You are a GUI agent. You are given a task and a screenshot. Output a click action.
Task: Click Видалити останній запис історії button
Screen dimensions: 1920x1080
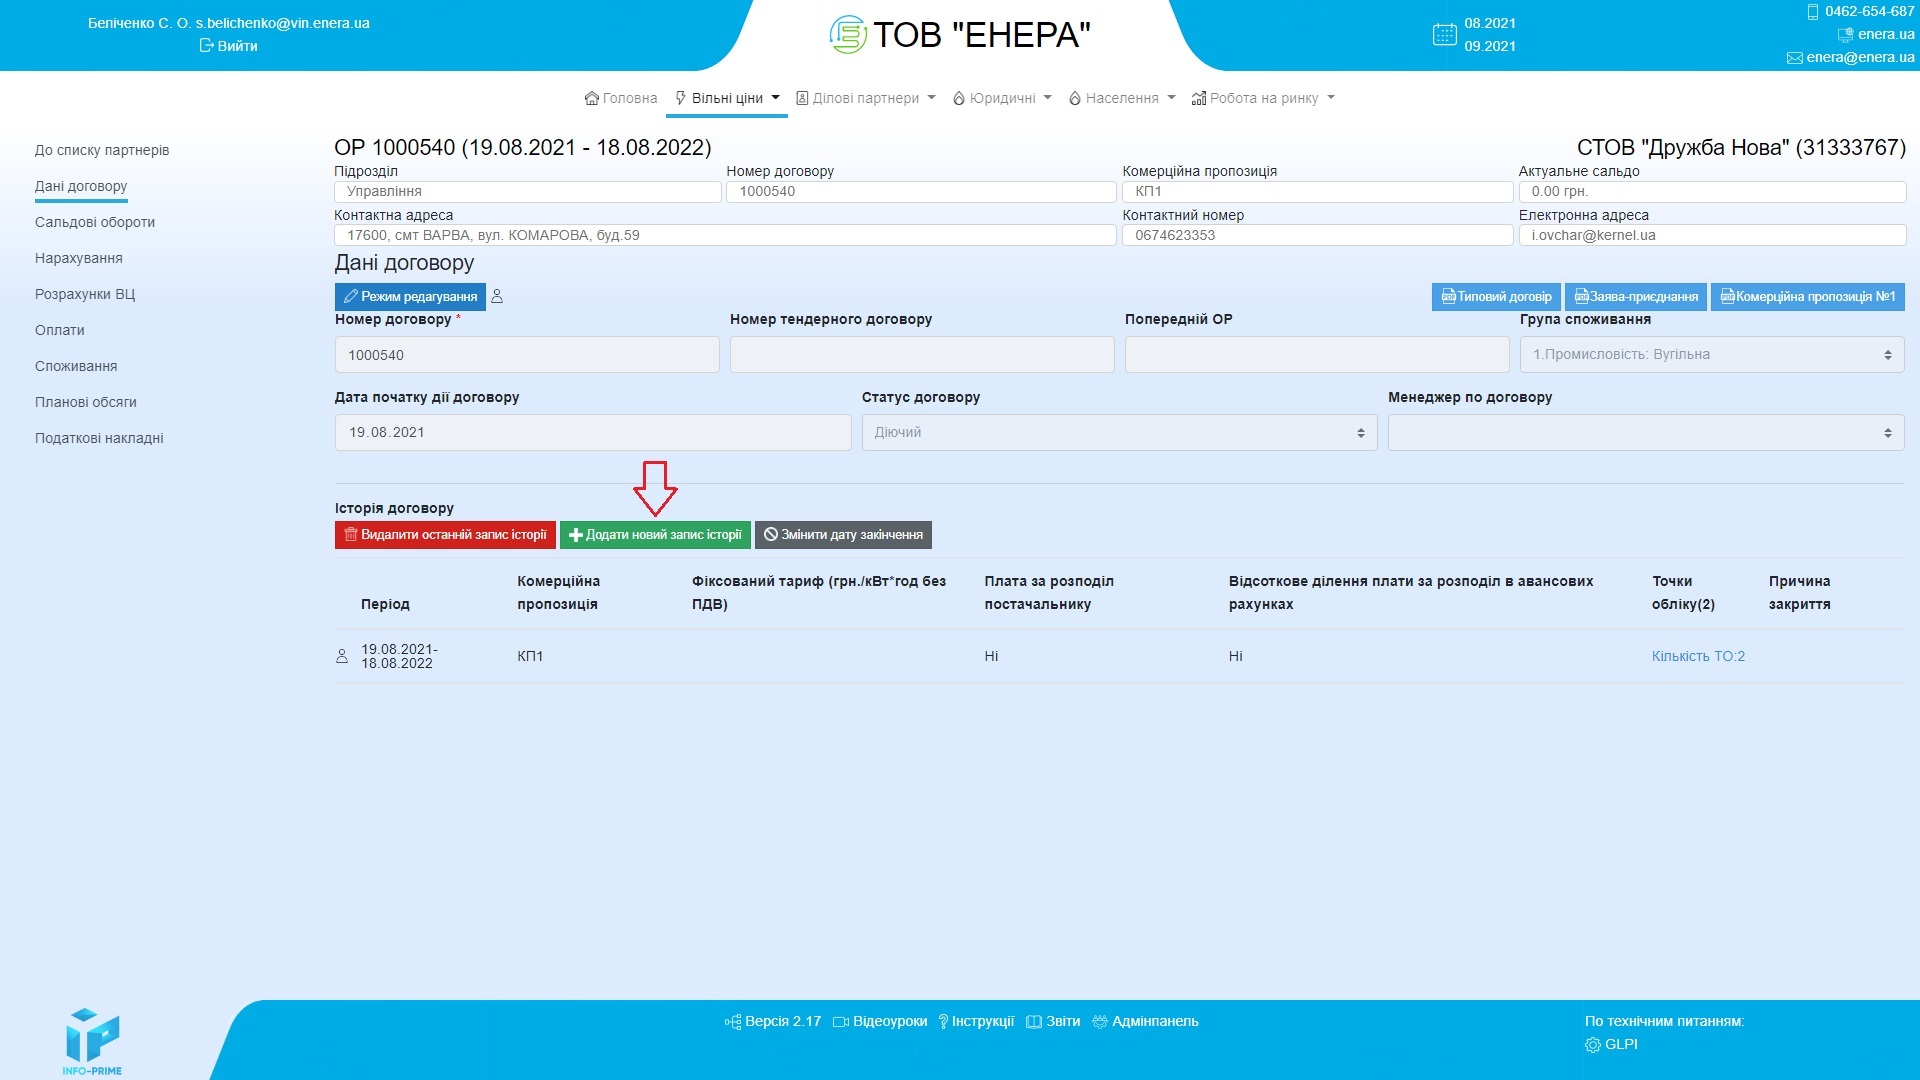tap(445, 535)
